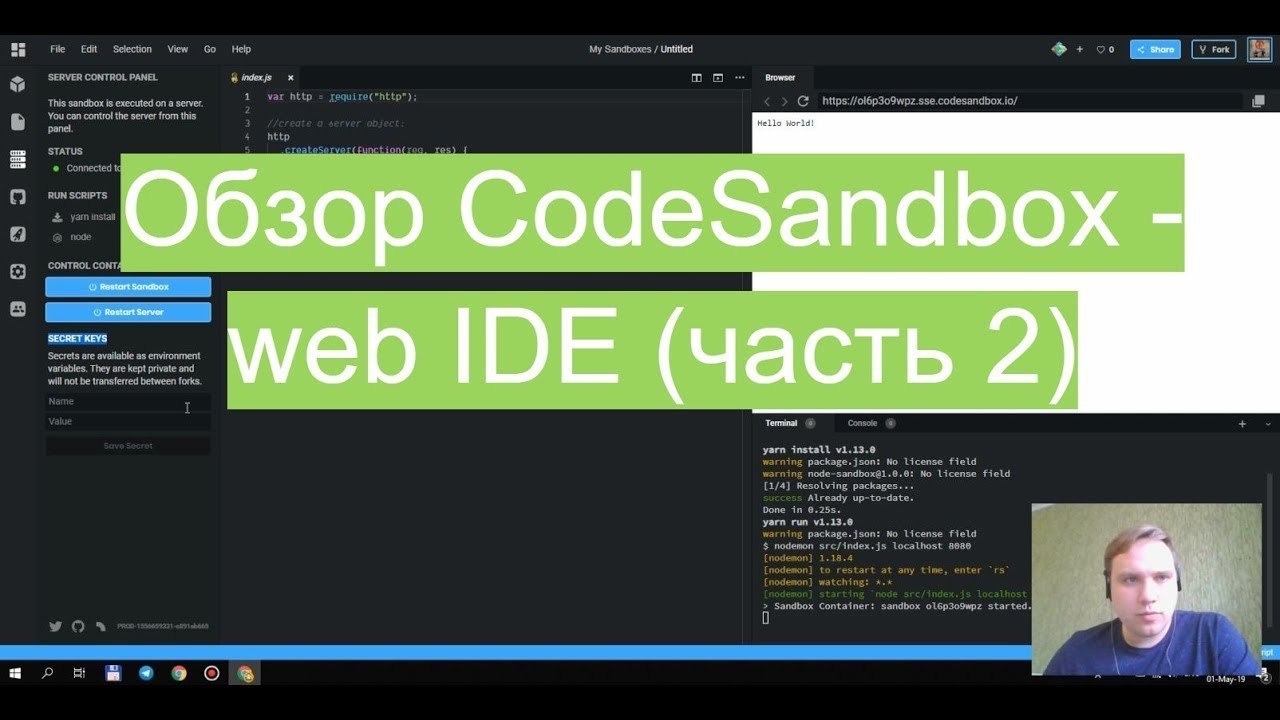
Task: Click the Hello World! text in preview
Action: click(786, 123)
